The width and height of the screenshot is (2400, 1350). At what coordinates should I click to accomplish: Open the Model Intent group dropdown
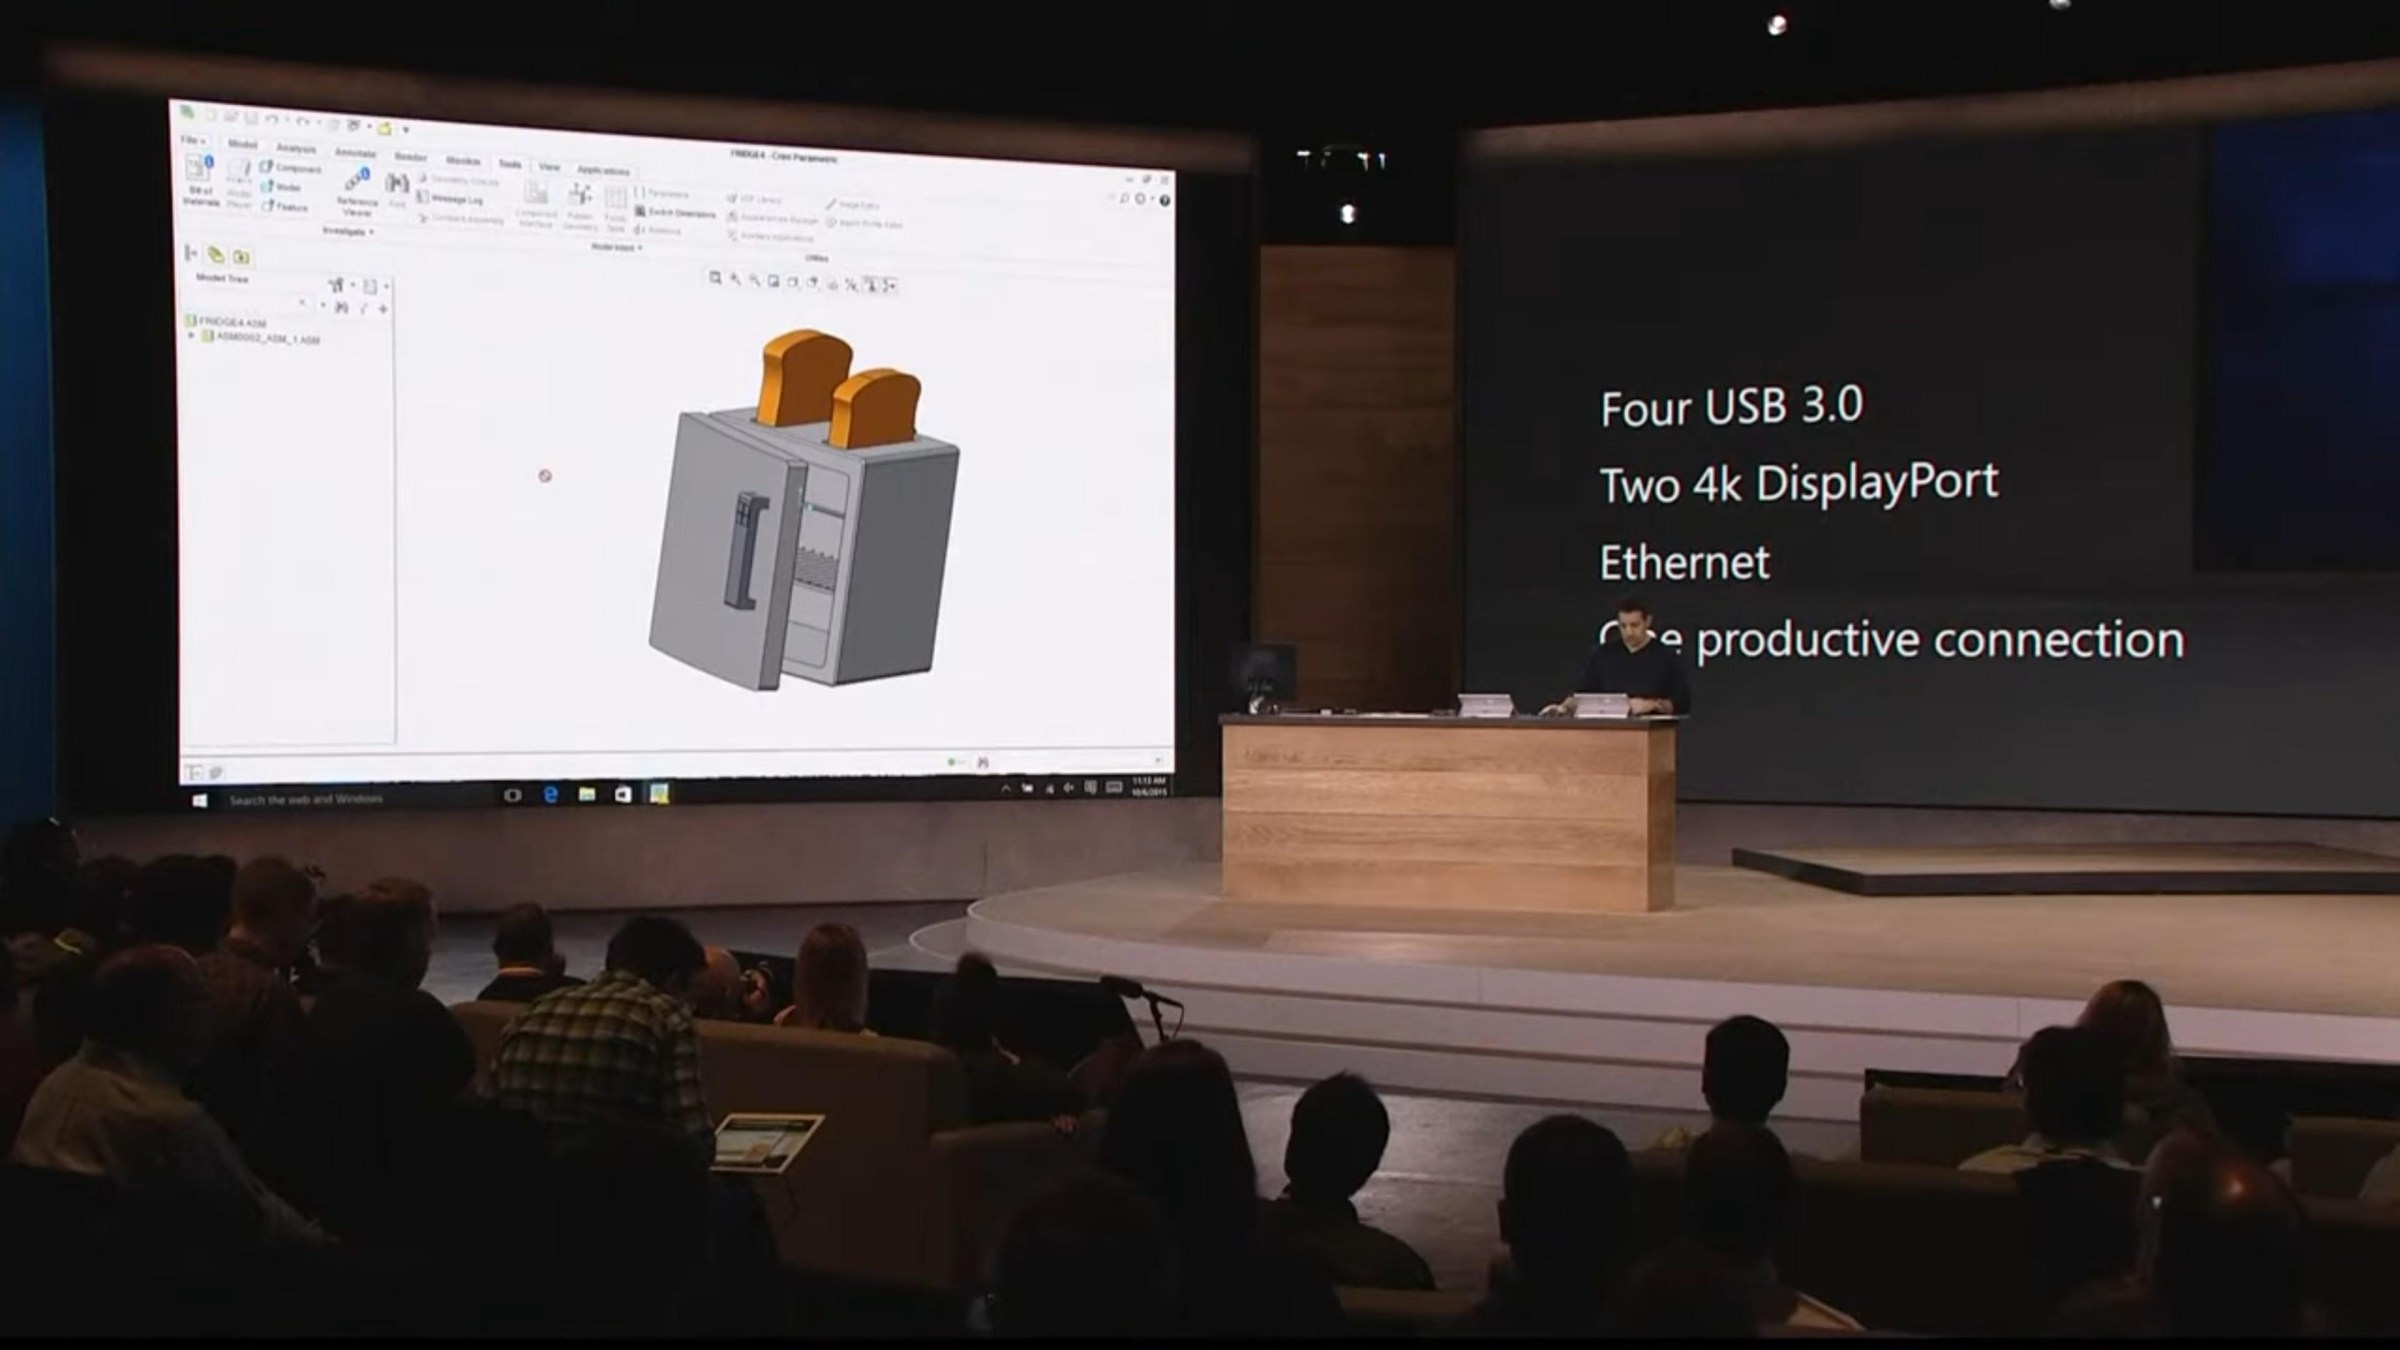[616, 247]
